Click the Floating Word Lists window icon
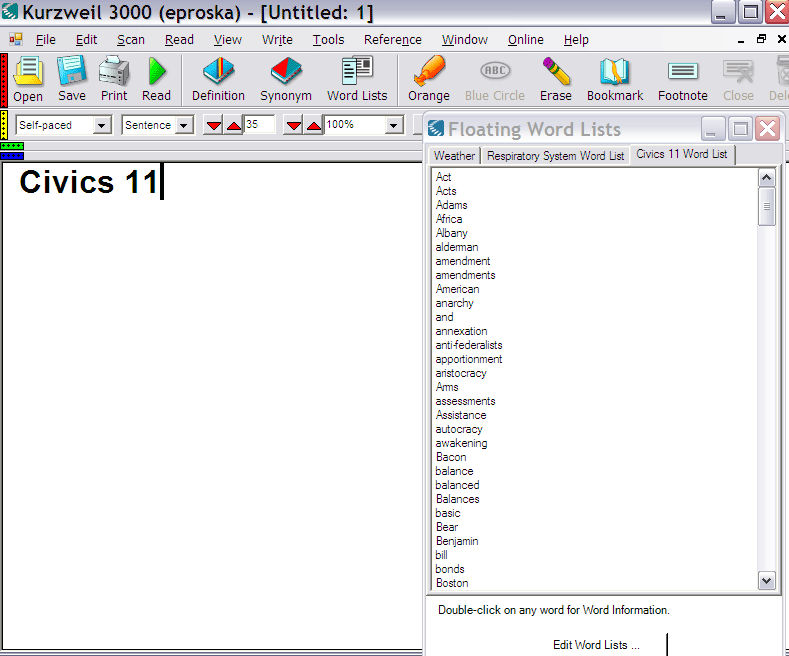 coord(436,129)
